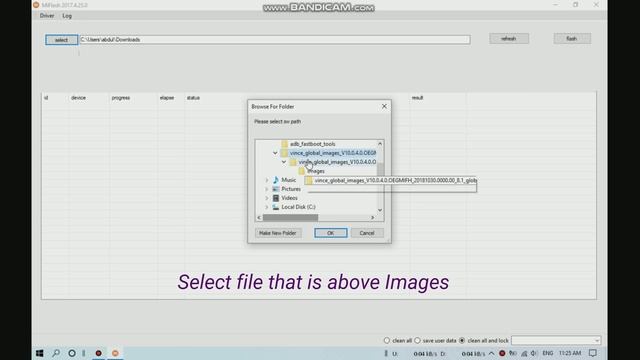Close the Browse For Folder dialog
Screen dimensions: 640x360
tap(384, 106)
